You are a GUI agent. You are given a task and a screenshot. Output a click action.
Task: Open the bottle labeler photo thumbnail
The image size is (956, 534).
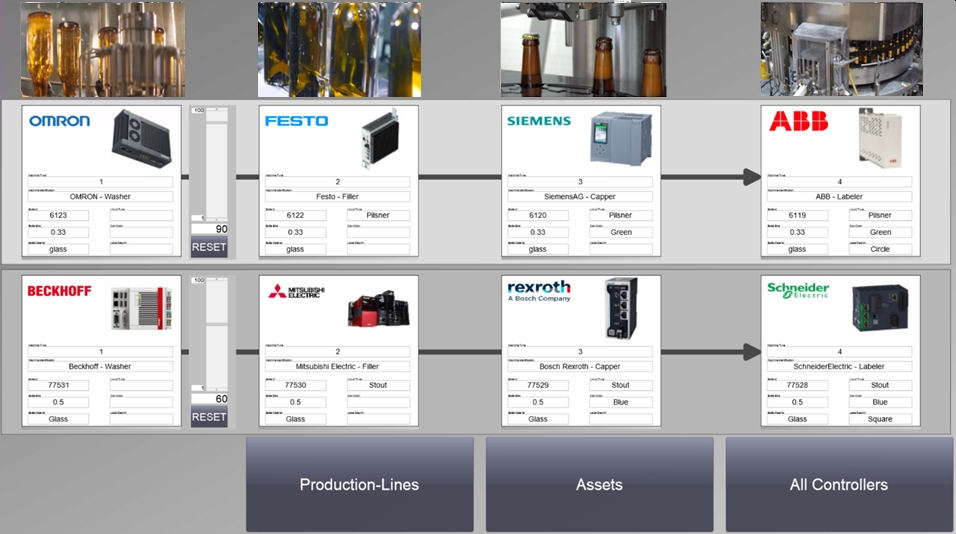click(x=841, y=49)
